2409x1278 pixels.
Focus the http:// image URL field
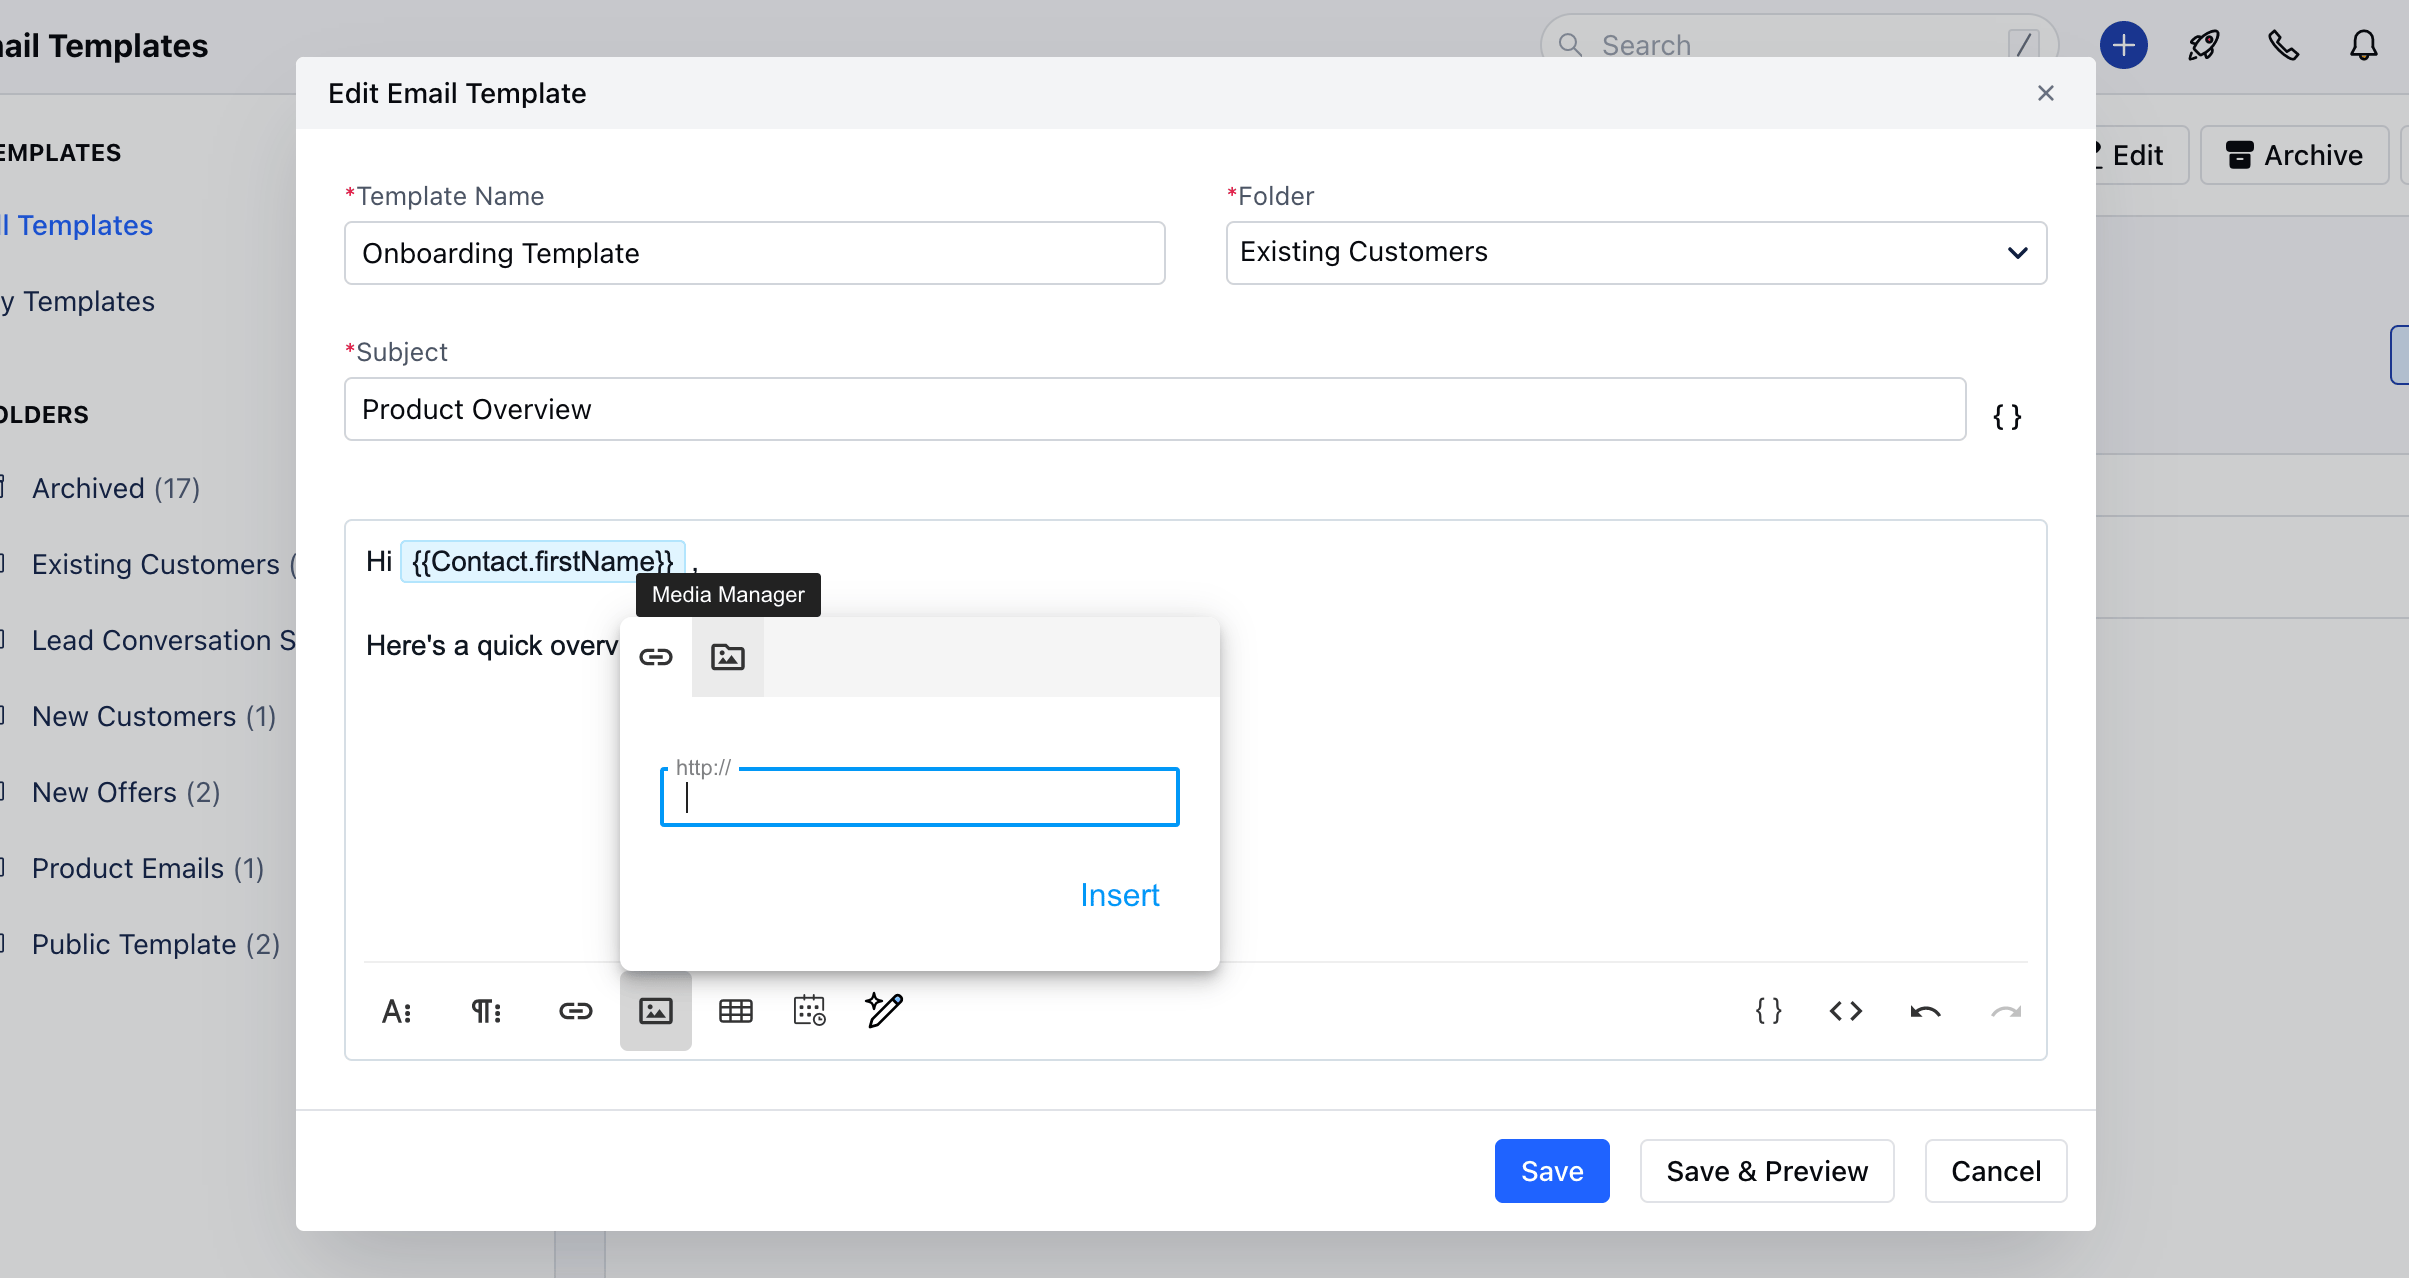tap(919, 797)
